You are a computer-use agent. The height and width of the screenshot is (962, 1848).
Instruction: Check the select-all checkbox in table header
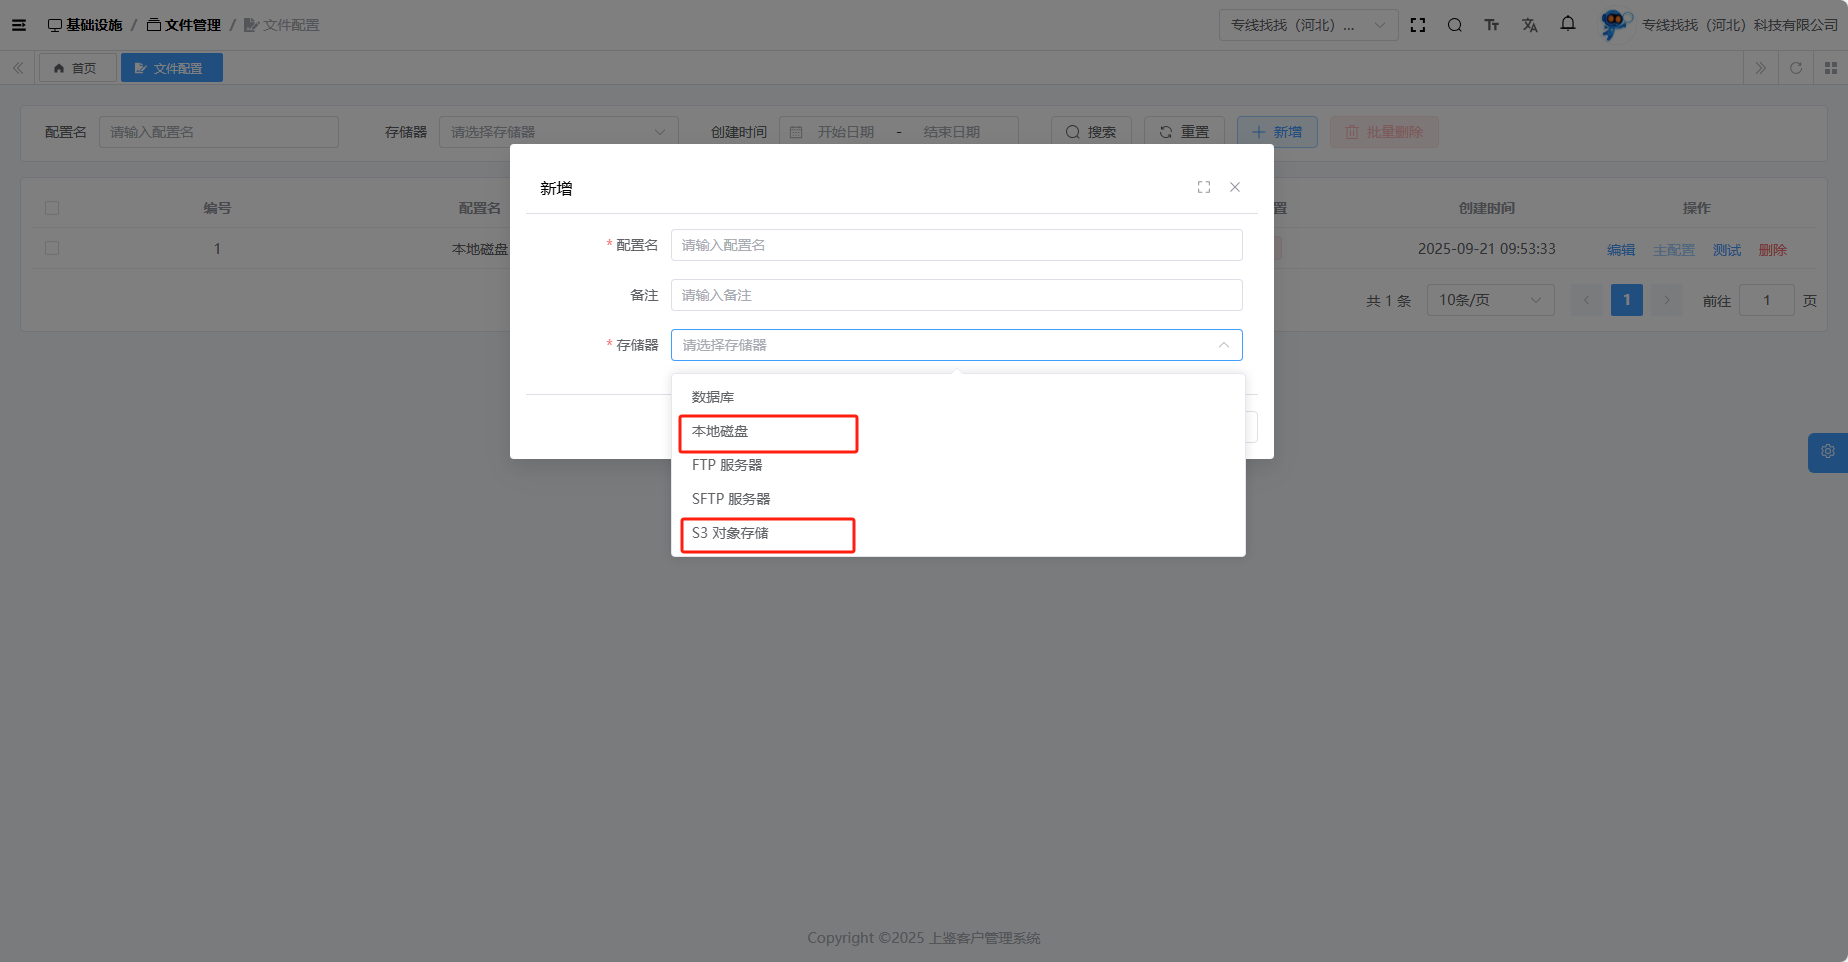tap(52, 208)
